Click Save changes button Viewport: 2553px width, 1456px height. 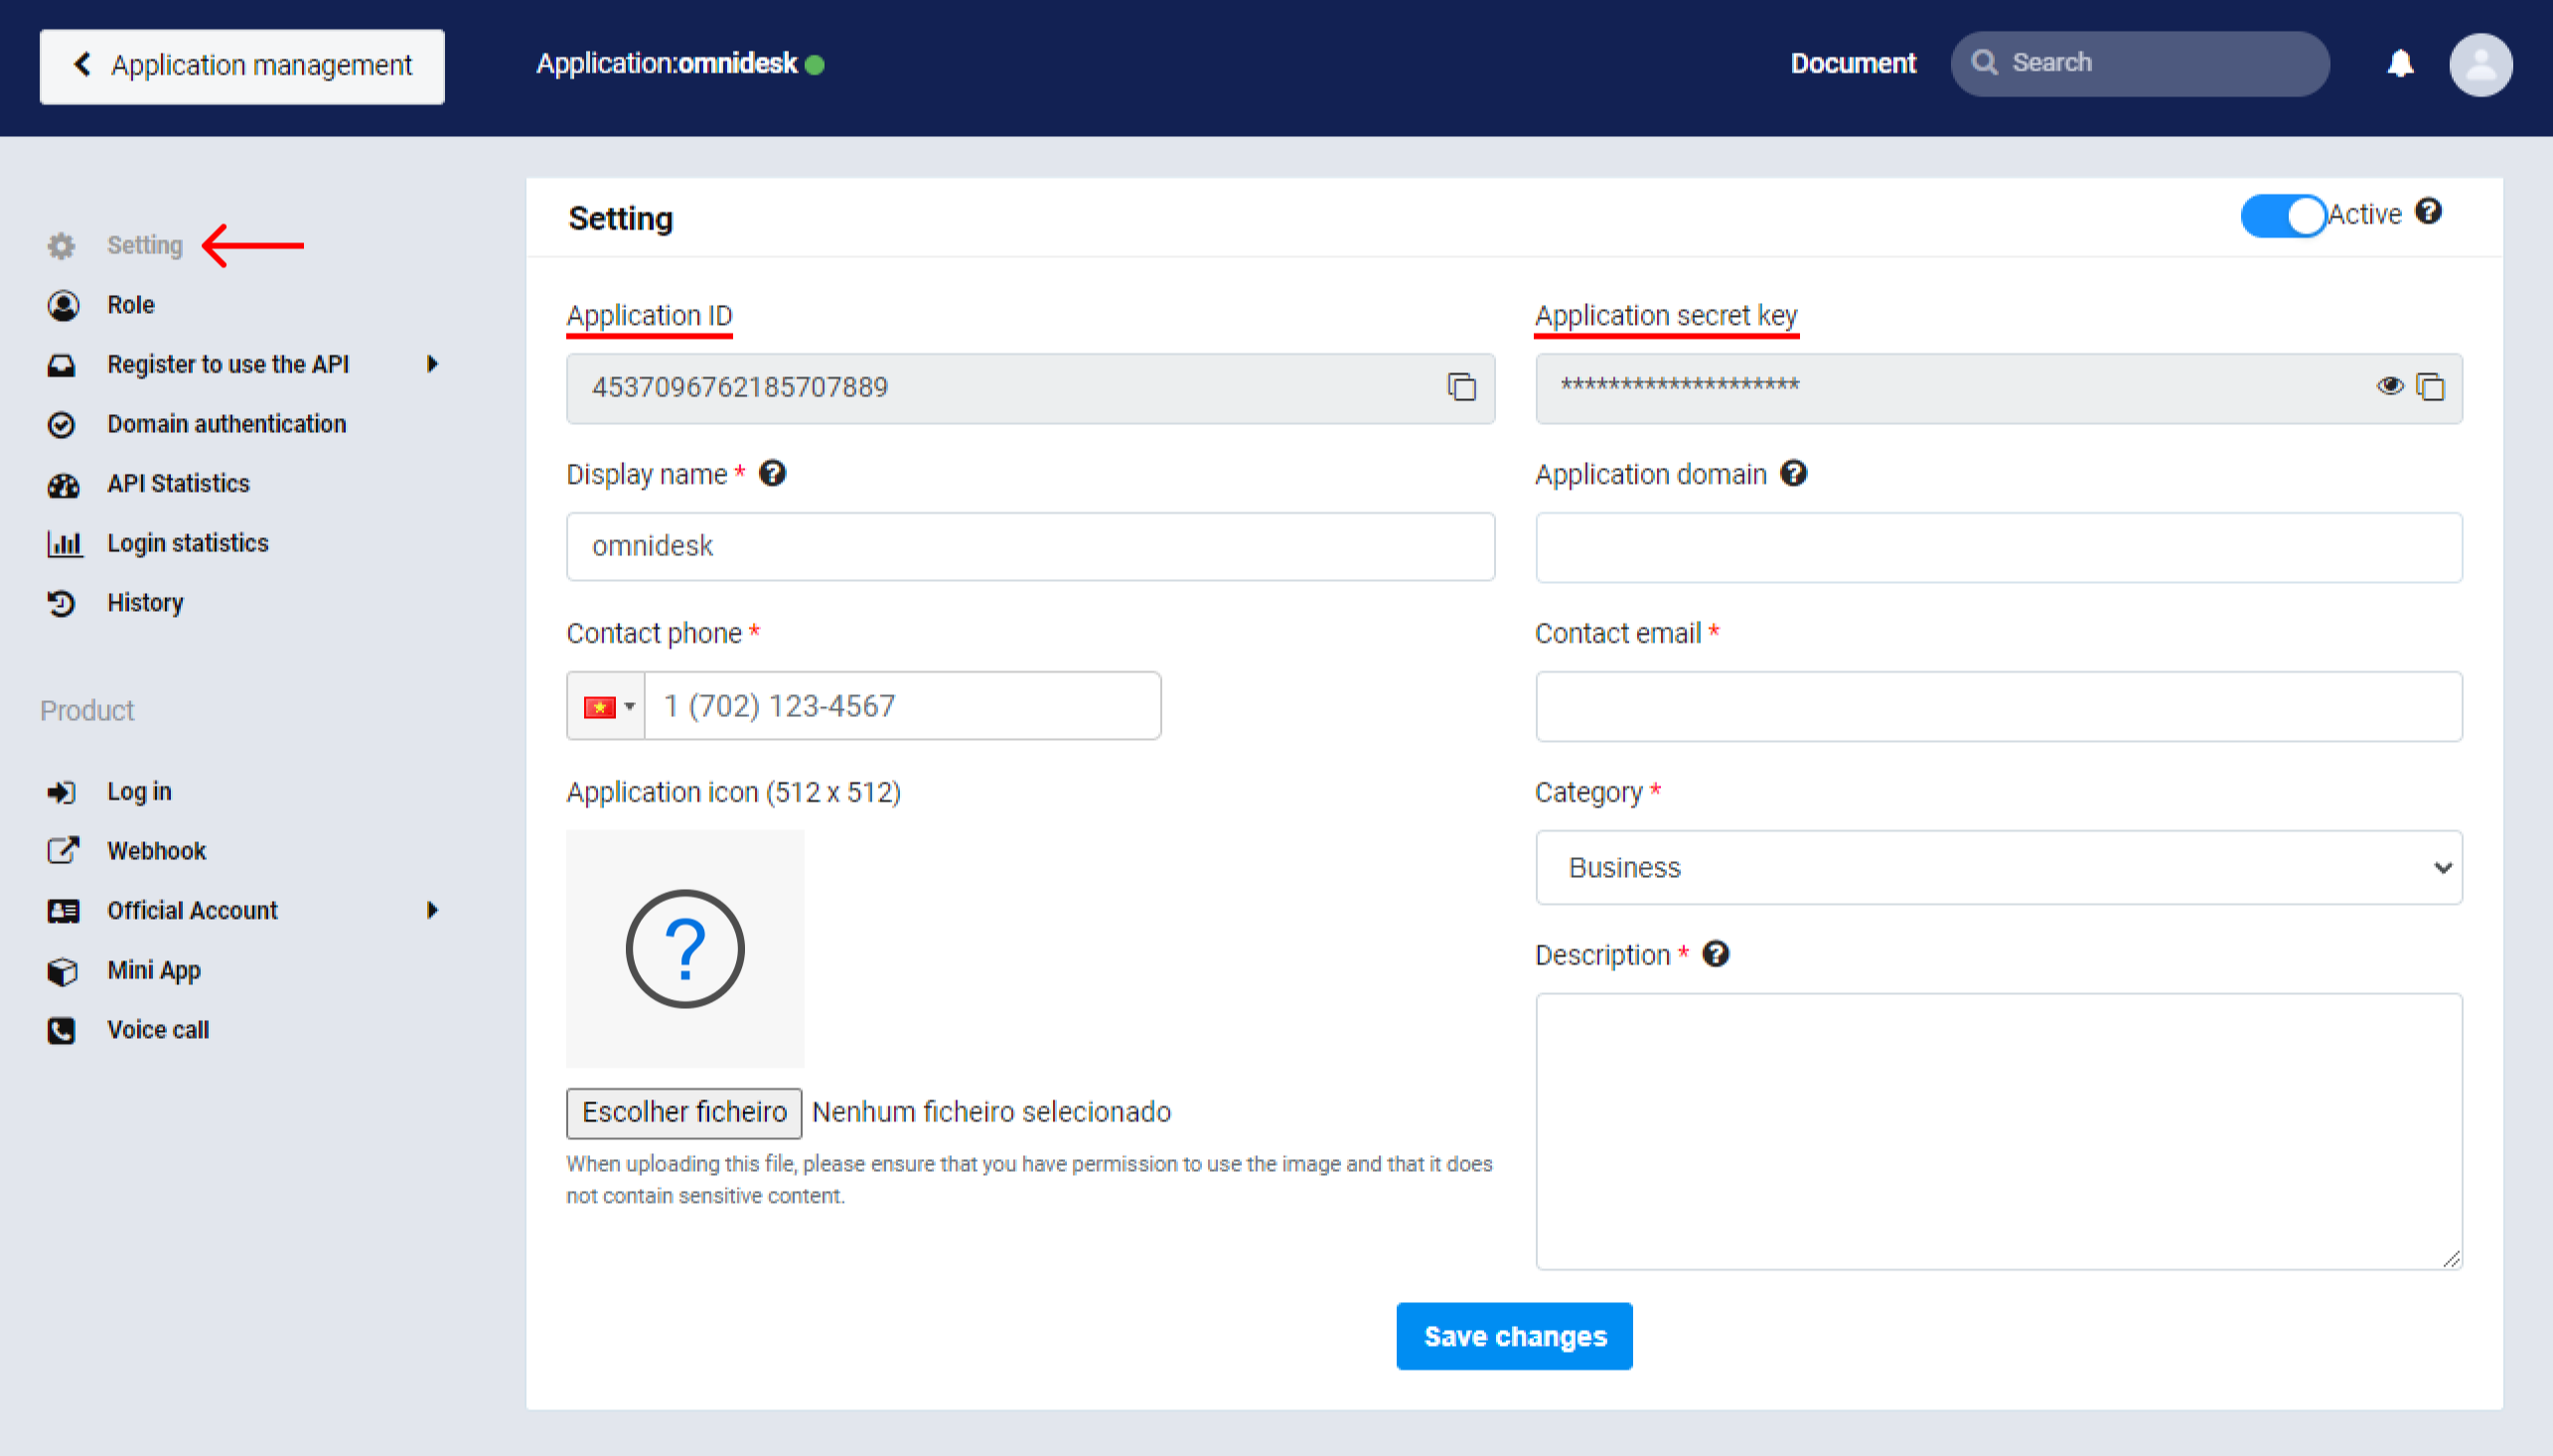pos(1514,1336)
